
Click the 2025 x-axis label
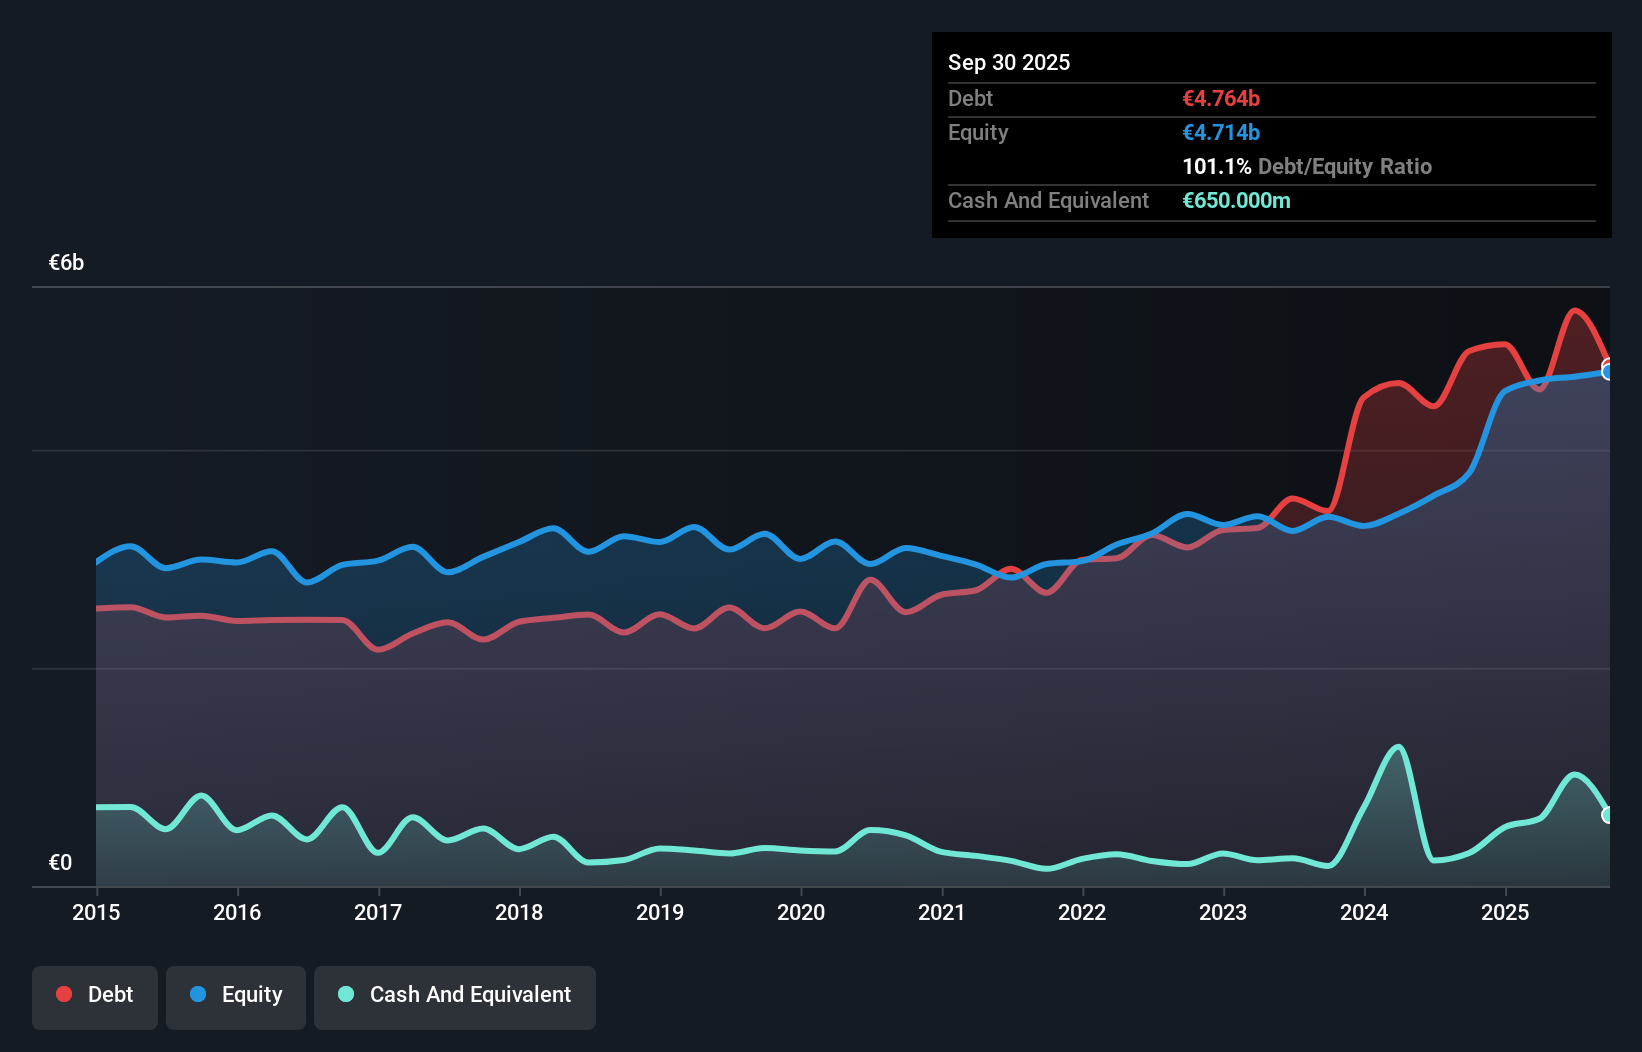[1505, 912]
